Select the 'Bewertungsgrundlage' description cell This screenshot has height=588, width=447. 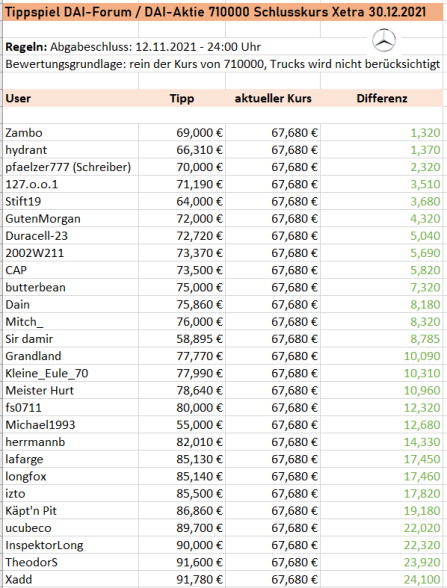(223, 64)
